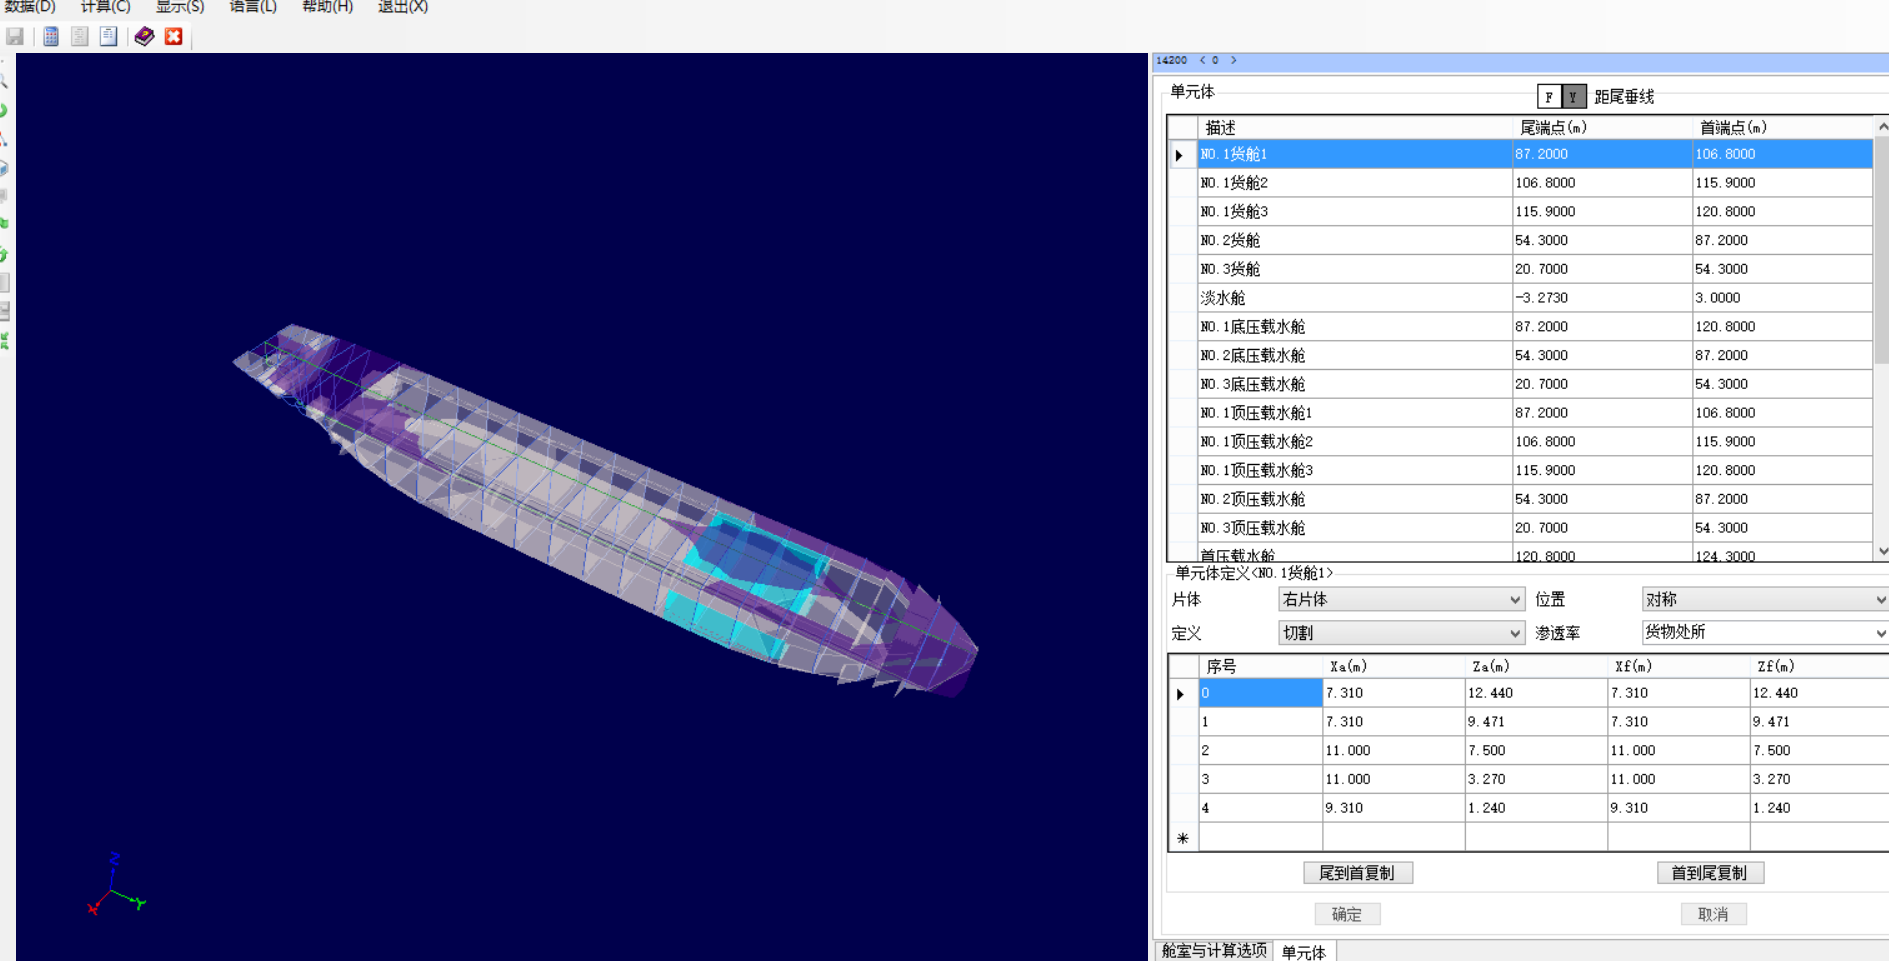Viewport: 1889px width, 961px height.
Task: Switch to the 舱室与计算选项 tab
Action: 1214,951
